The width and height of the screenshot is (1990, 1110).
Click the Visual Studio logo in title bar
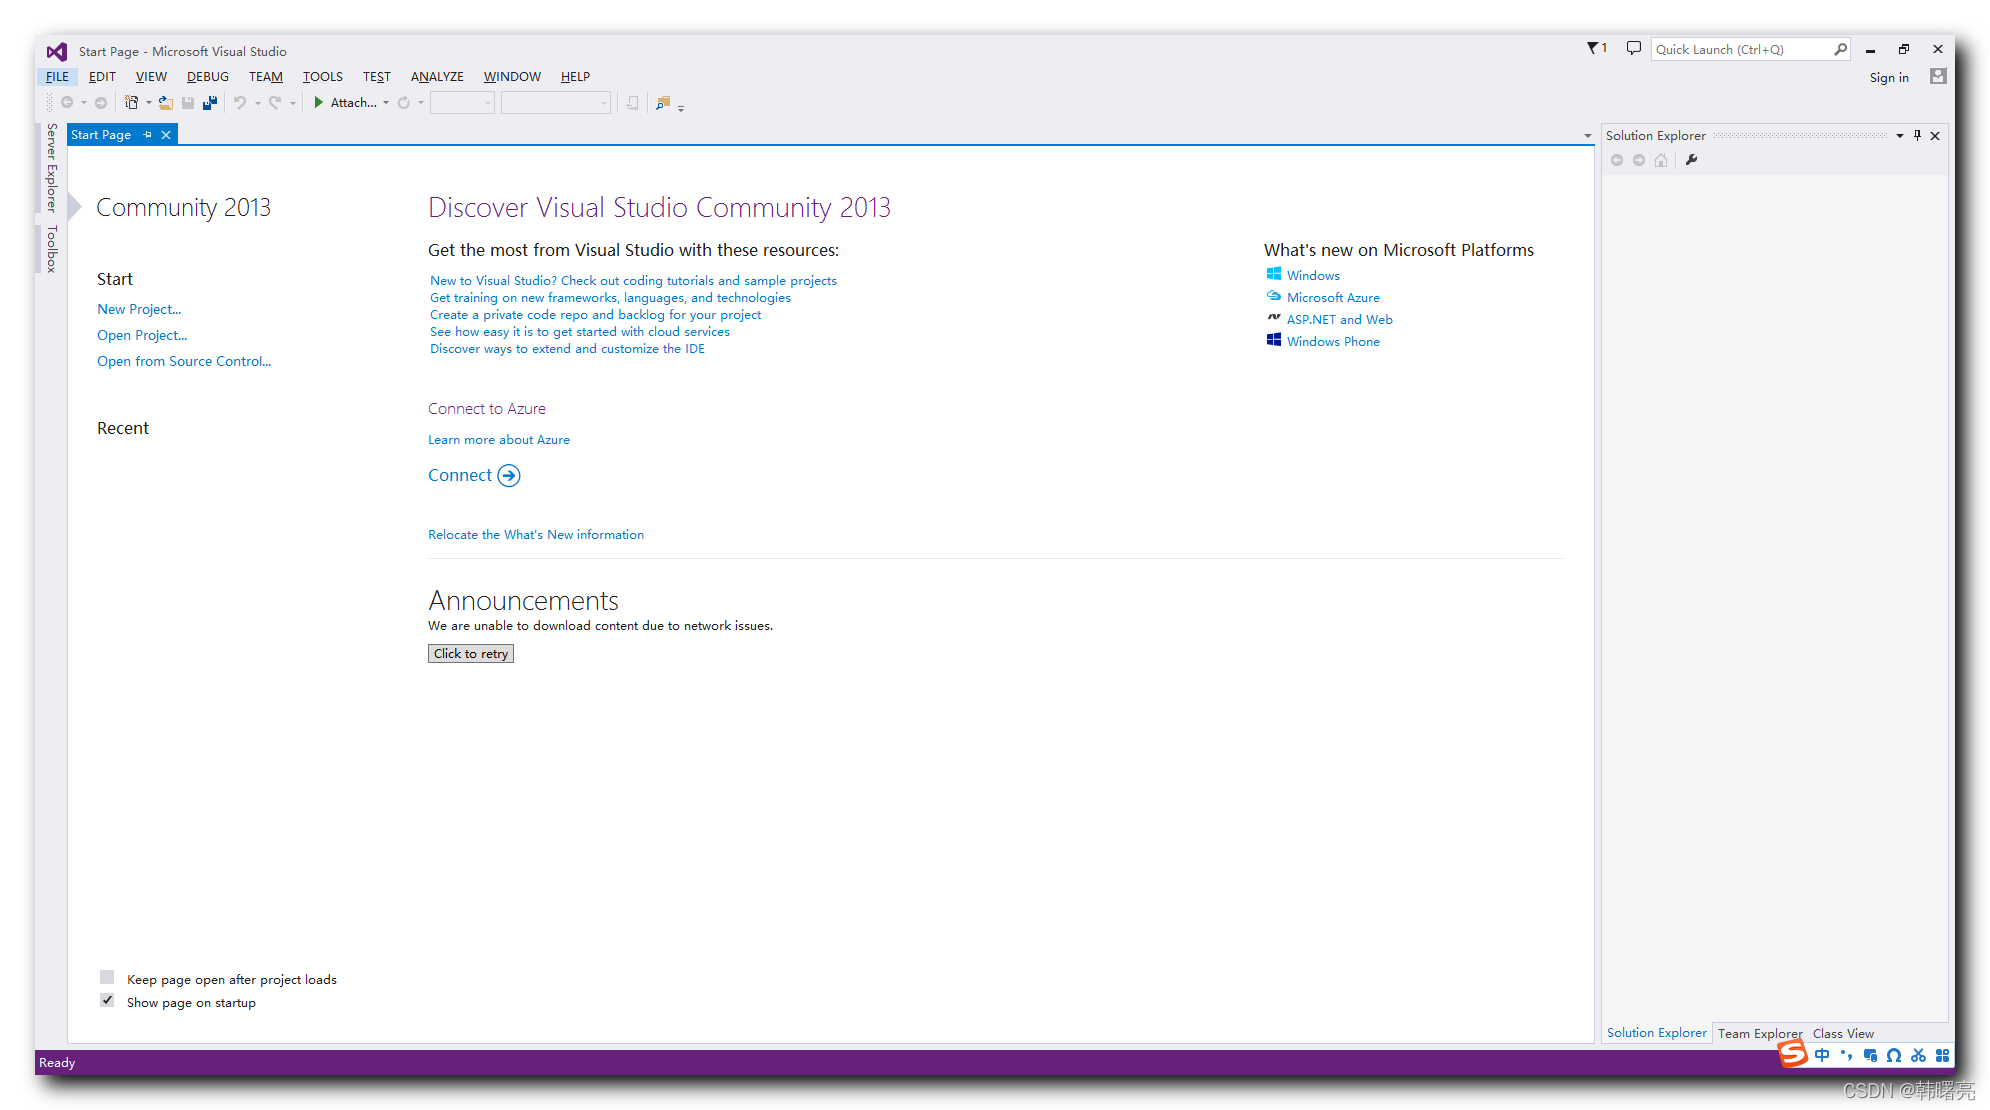[57, 51]
